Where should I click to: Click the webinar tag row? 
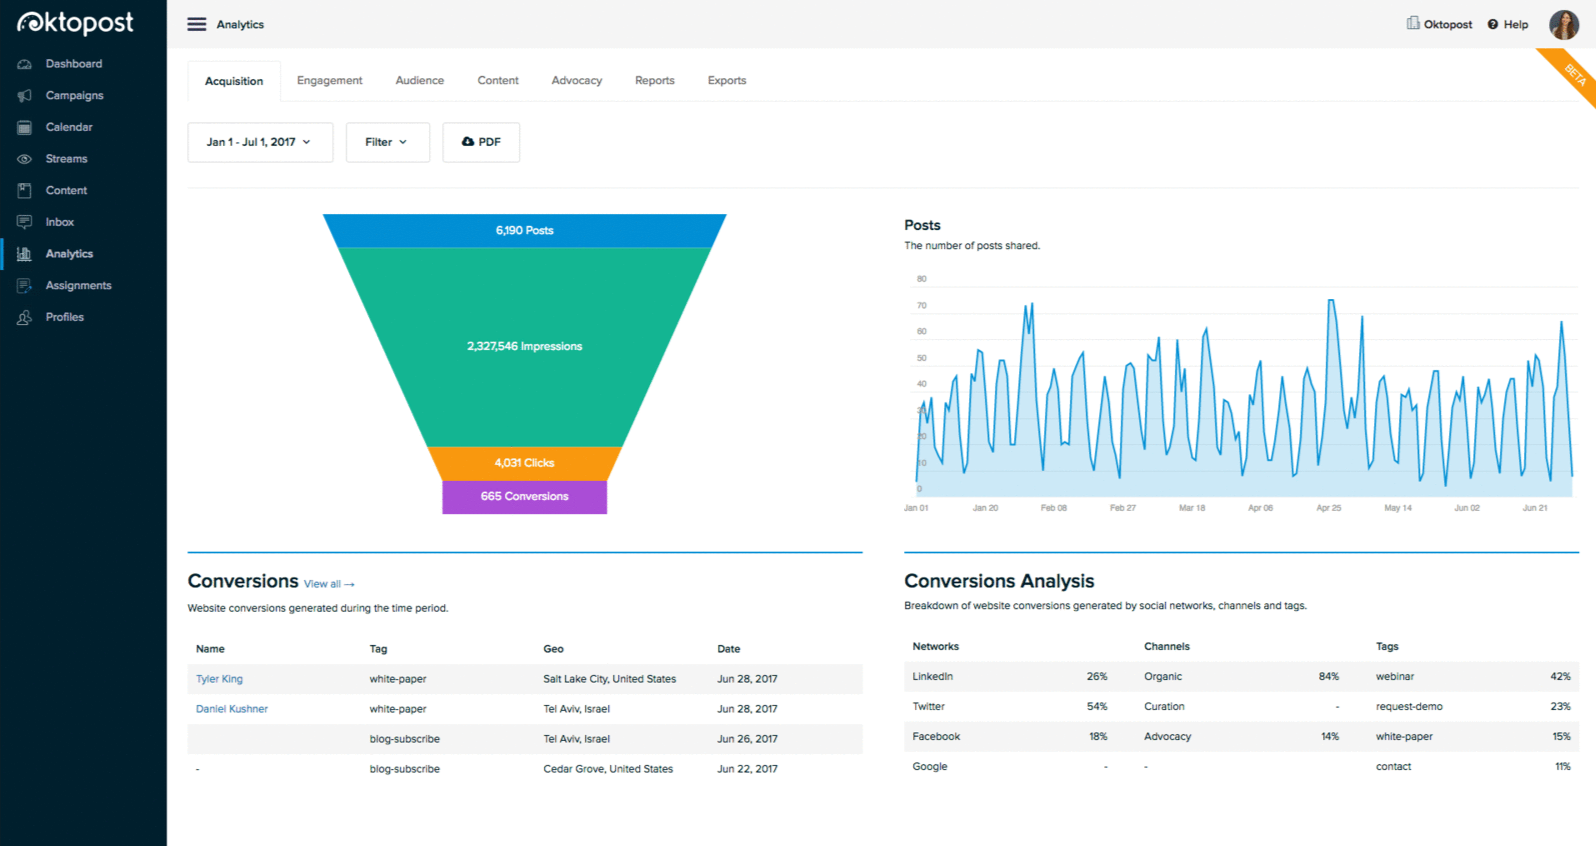pyautogui.click(x=1473, y=677)
